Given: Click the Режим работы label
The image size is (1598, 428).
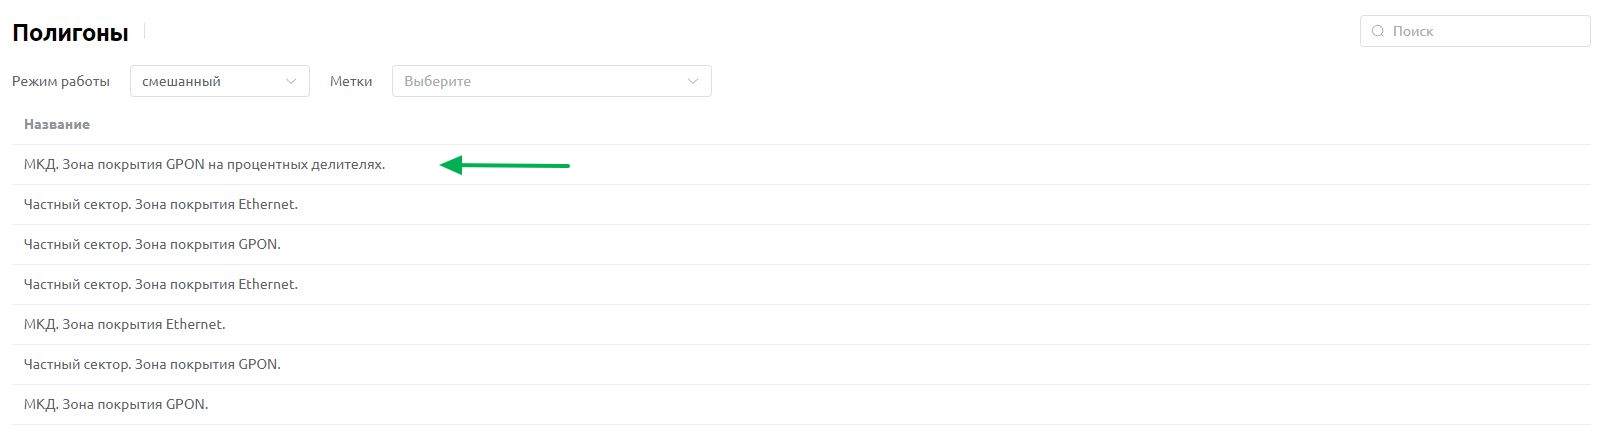Looking at the screenshot, I should (61, 81).
